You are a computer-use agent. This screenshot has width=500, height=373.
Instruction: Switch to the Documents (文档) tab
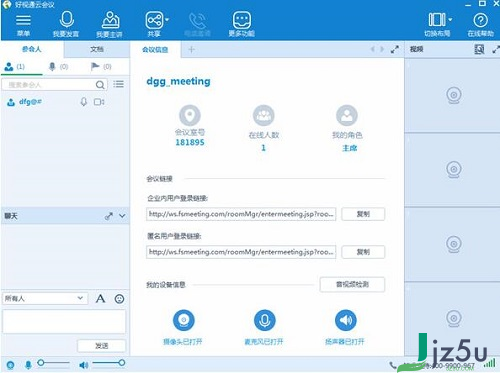97,49
